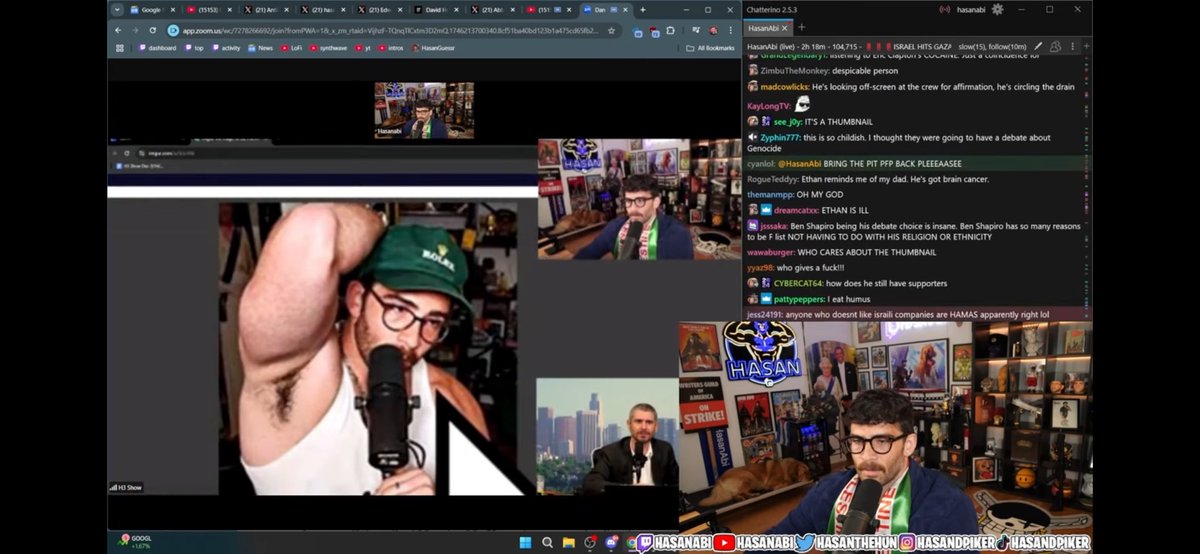Select the active Dan Zoom tab
Screen dimensions: 1200x554
pos(606,9)
